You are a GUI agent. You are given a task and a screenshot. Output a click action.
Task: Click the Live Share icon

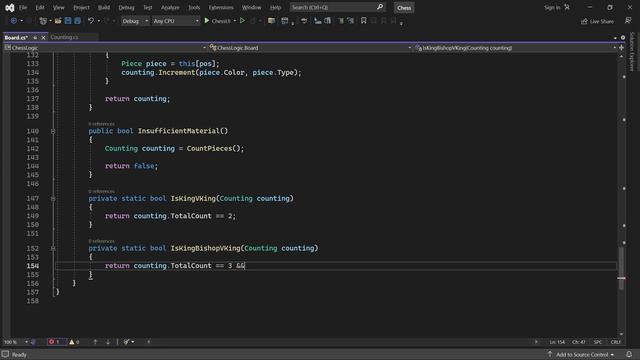pyautogui.click(x=584, y=21)
